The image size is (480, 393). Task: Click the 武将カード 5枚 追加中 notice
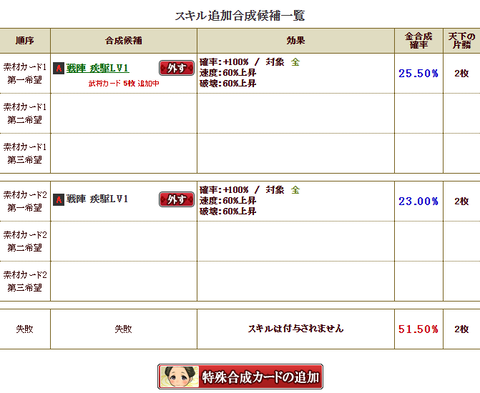[124, 84]
